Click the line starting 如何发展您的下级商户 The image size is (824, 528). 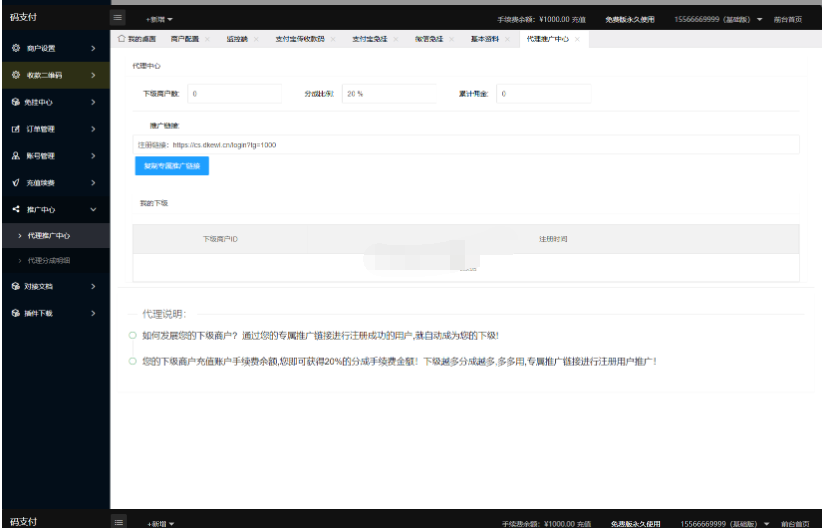320,335
